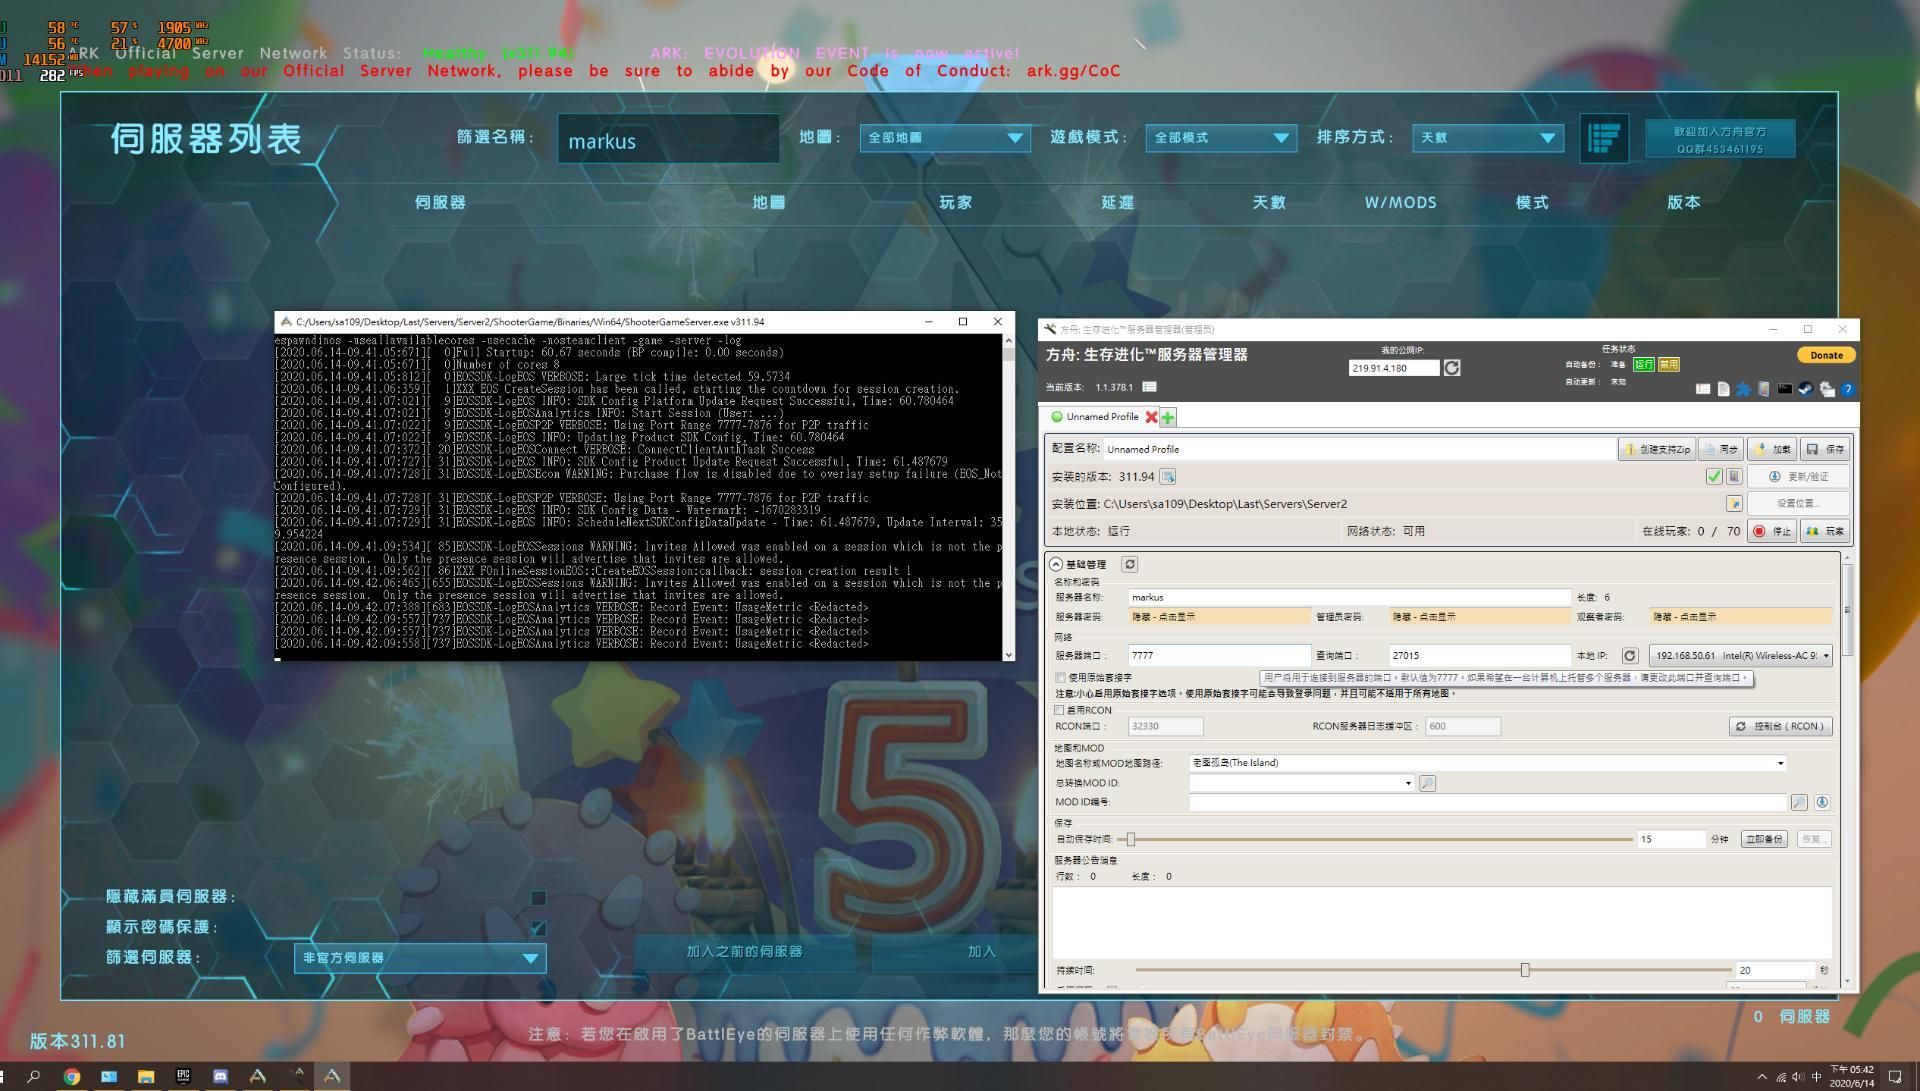The width and height of the screenshot is (1920, 1091).
Task: Toggle the 启用游戏查字符 checkbox
Action: pos(1060,677)
